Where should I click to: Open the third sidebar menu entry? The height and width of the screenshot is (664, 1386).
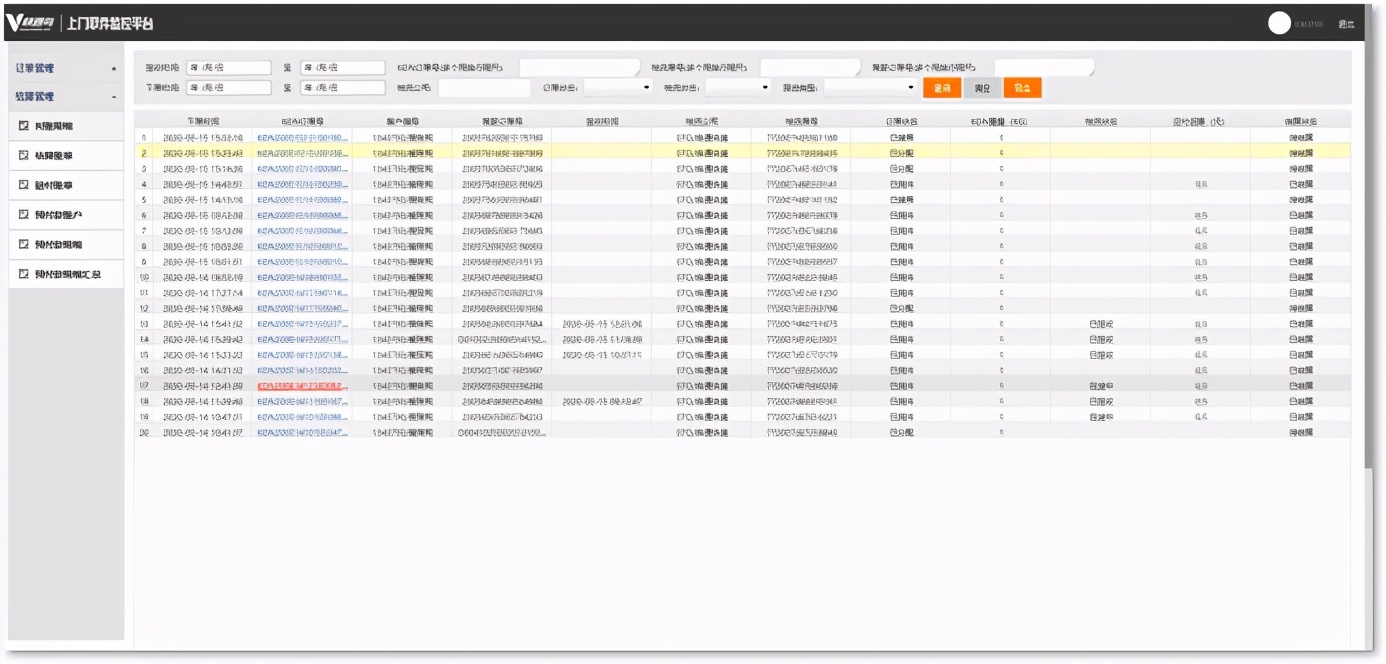coord(66,185)
